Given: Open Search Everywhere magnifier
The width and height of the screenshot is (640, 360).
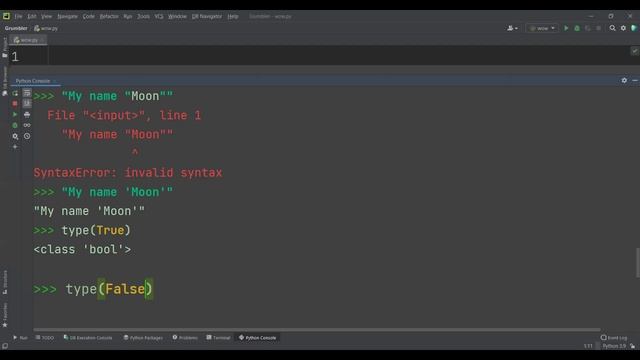Looking at the screenshot, I should tap(613, 28).
